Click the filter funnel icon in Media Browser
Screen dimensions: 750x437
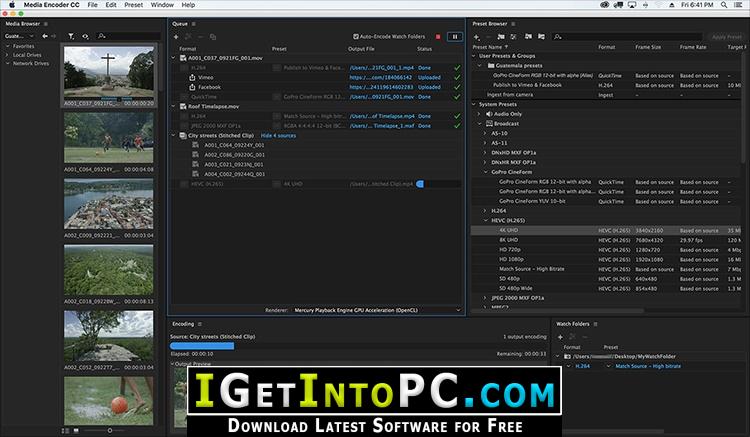[x=71, y=36]
